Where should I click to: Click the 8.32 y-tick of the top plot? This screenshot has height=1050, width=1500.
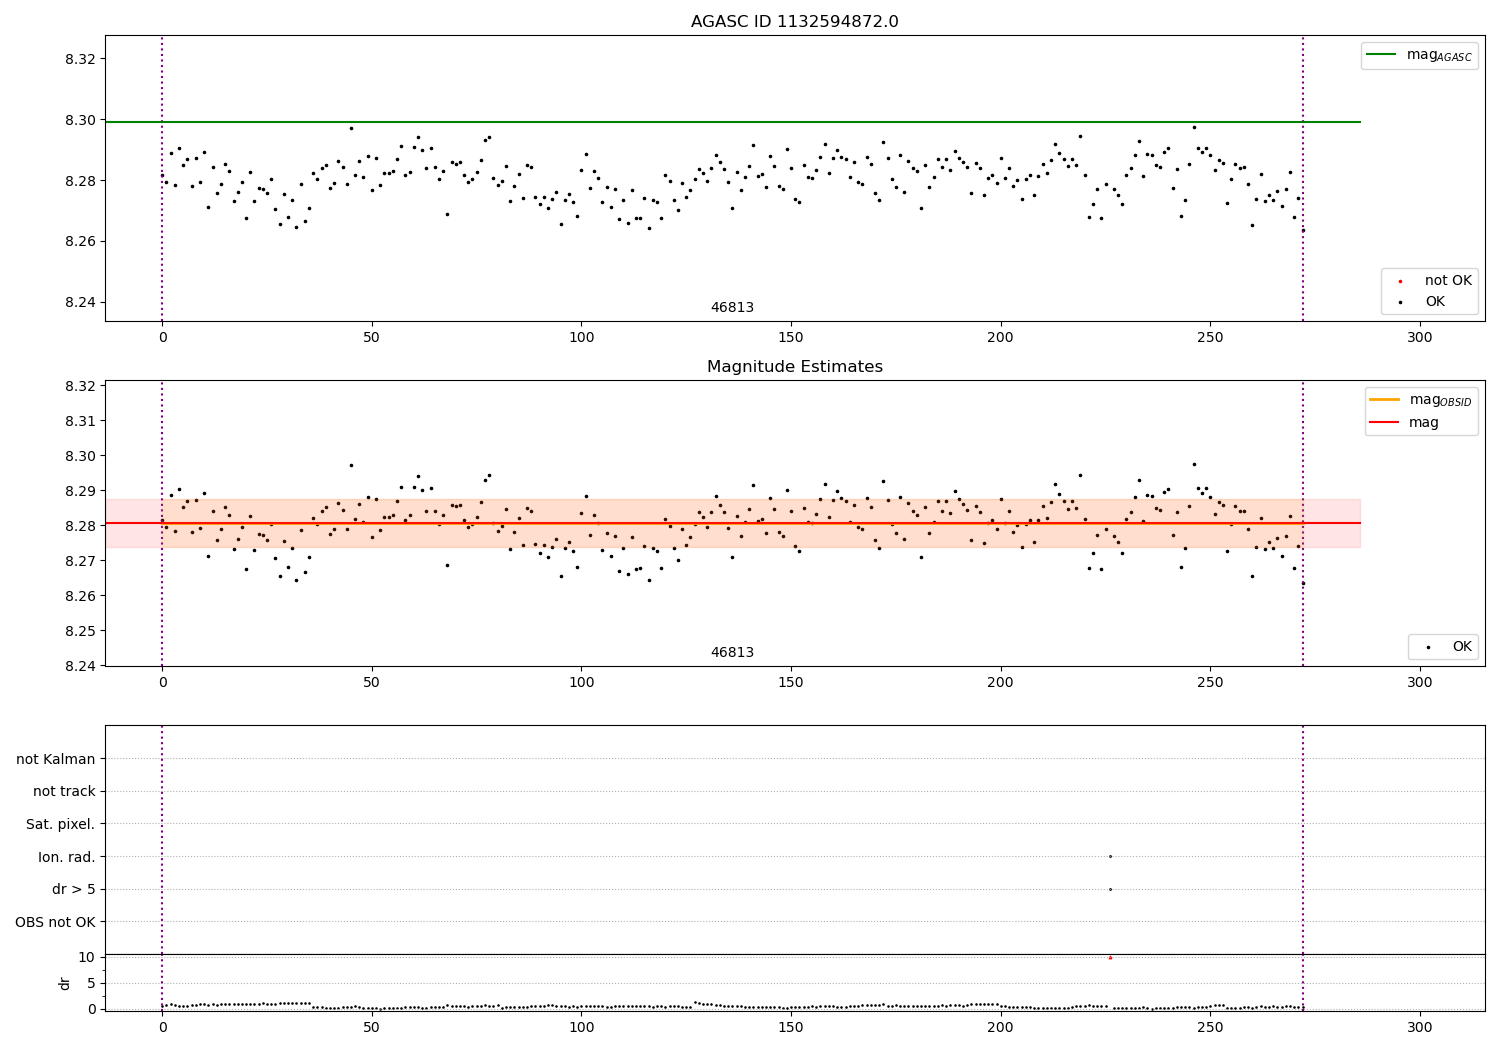point(79,59)
